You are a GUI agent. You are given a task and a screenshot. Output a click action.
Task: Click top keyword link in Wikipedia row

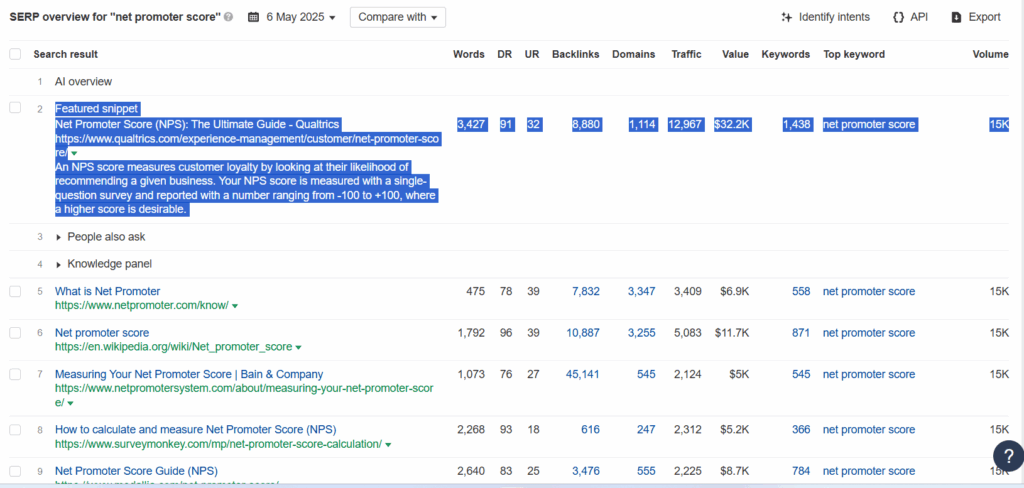pyautogui.click(x=869, y=333)
